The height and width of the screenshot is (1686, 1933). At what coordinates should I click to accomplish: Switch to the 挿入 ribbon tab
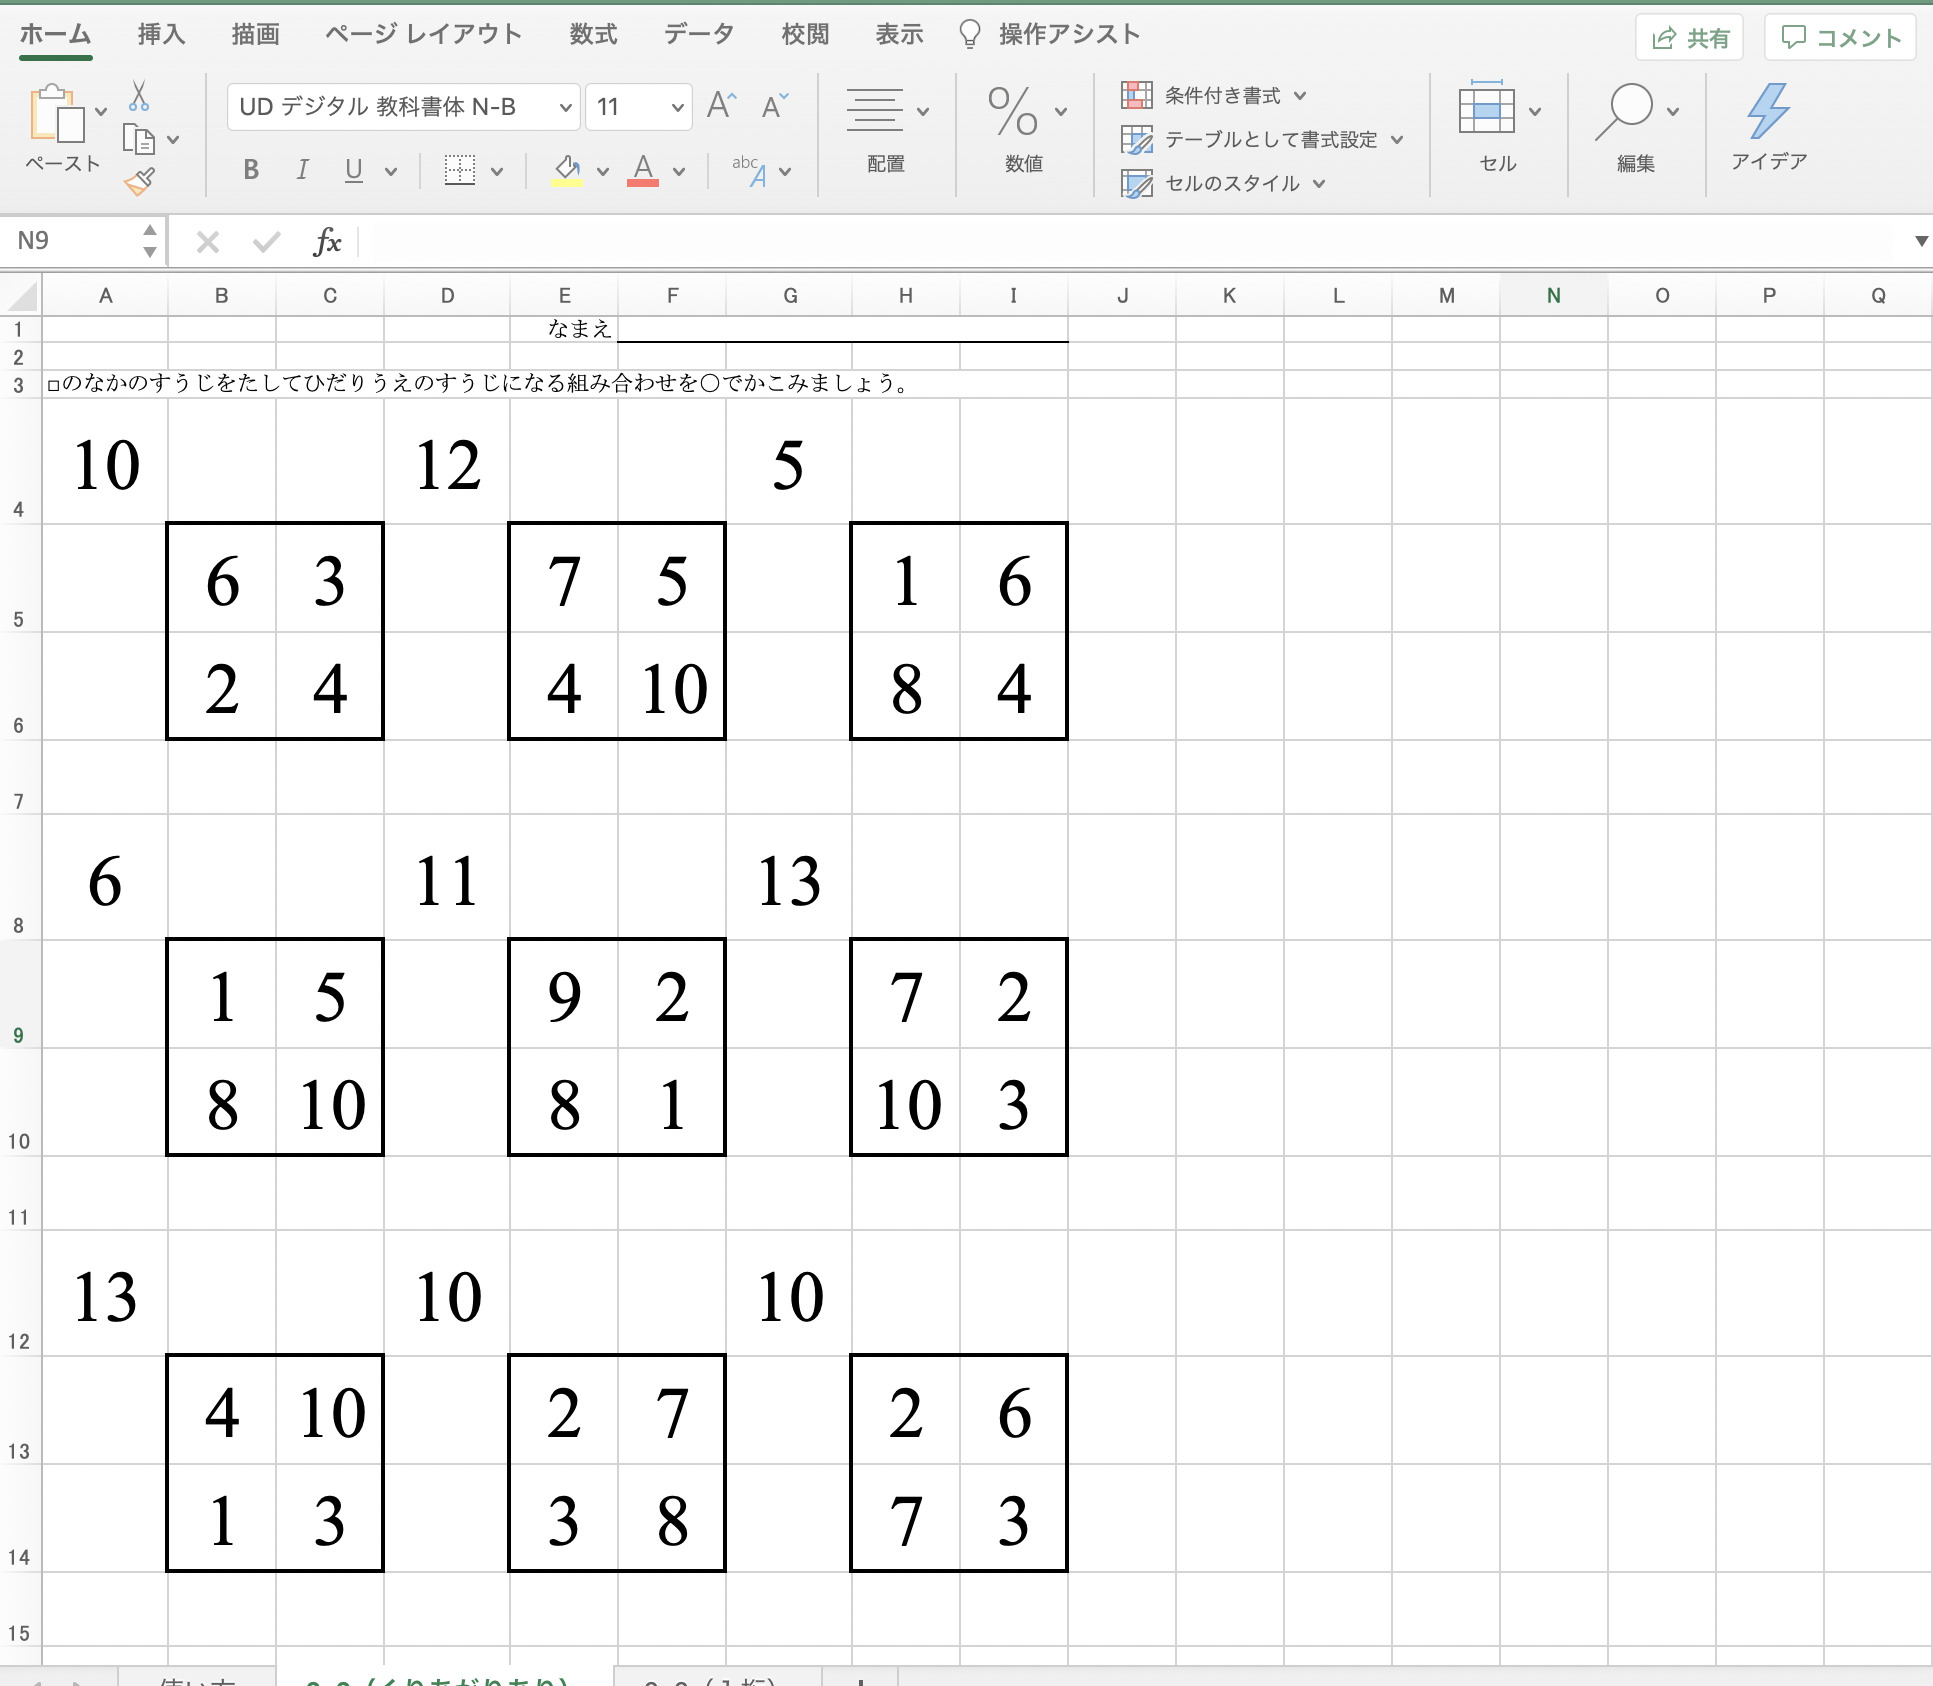pos(161,34)
